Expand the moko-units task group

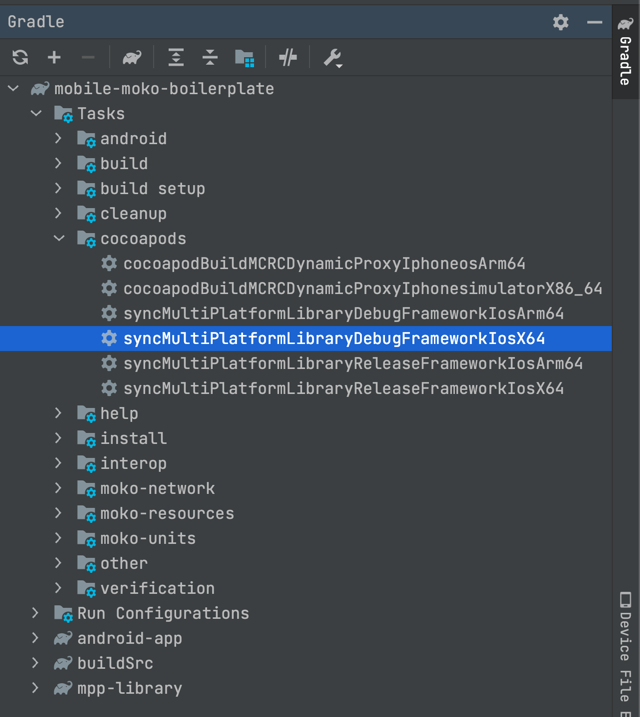tap(58, 538)
